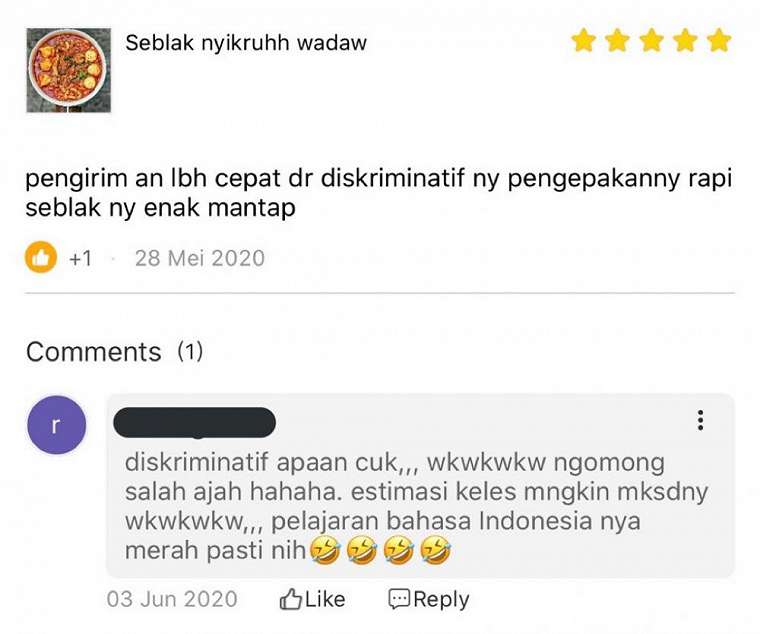
Task: Click the seblak product thumbnail image
Action: 68,70
